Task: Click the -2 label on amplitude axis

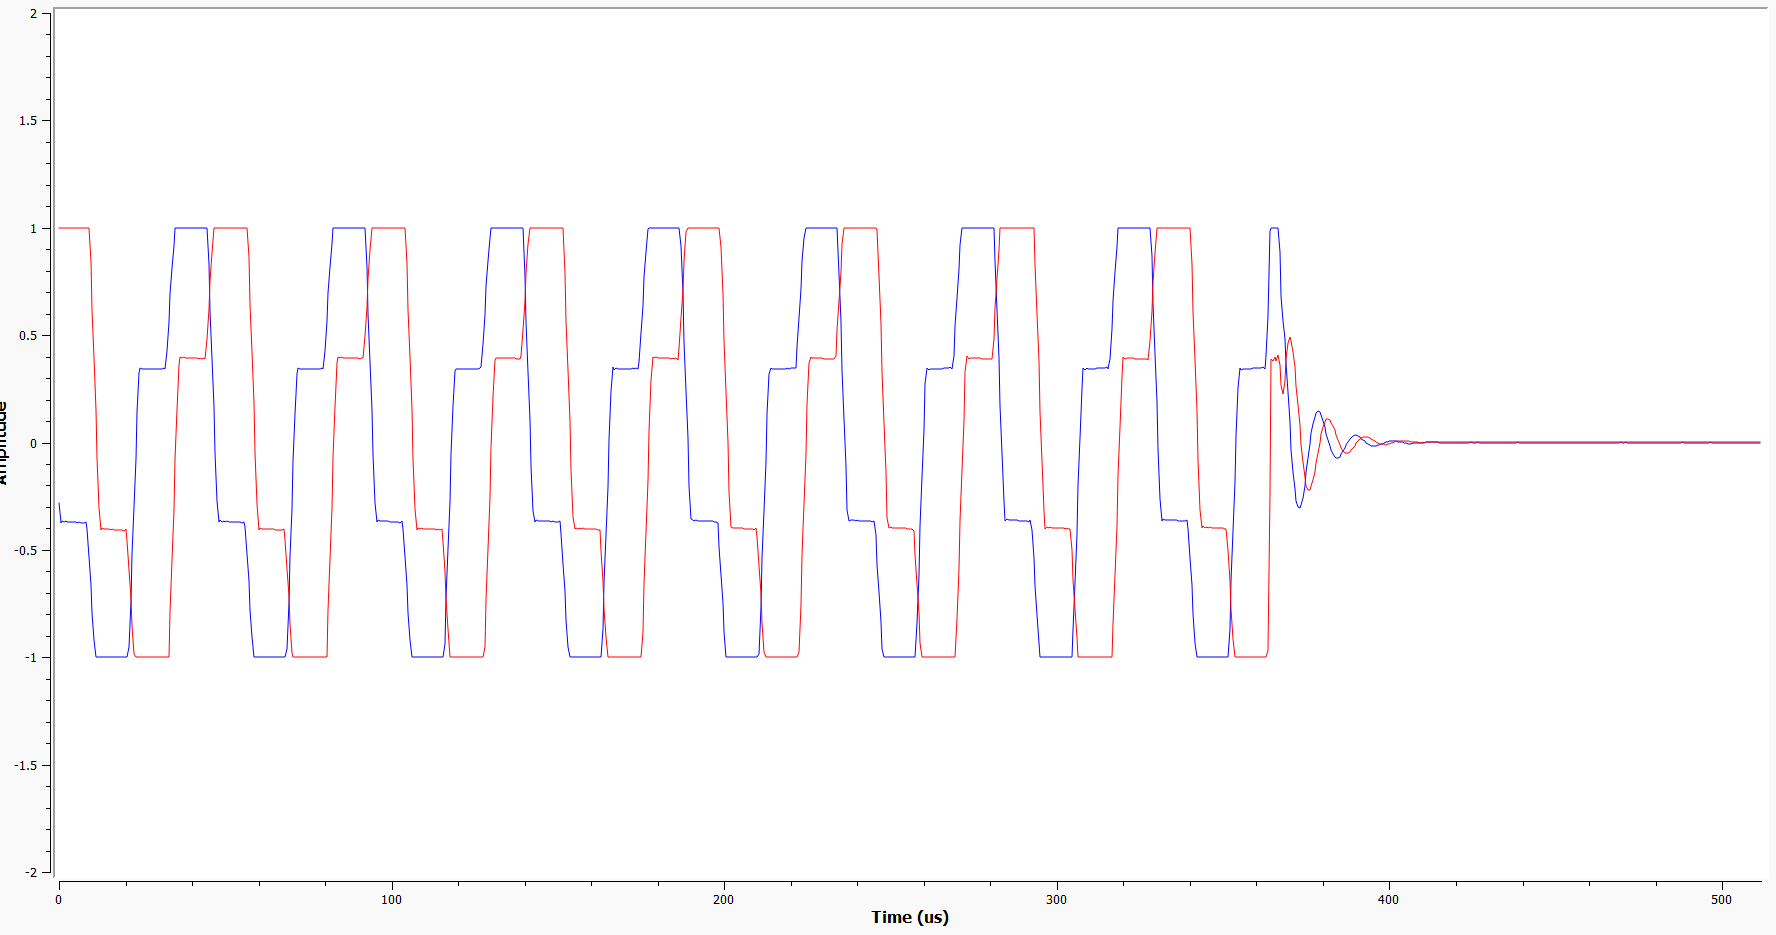Action: coord(30,873)
